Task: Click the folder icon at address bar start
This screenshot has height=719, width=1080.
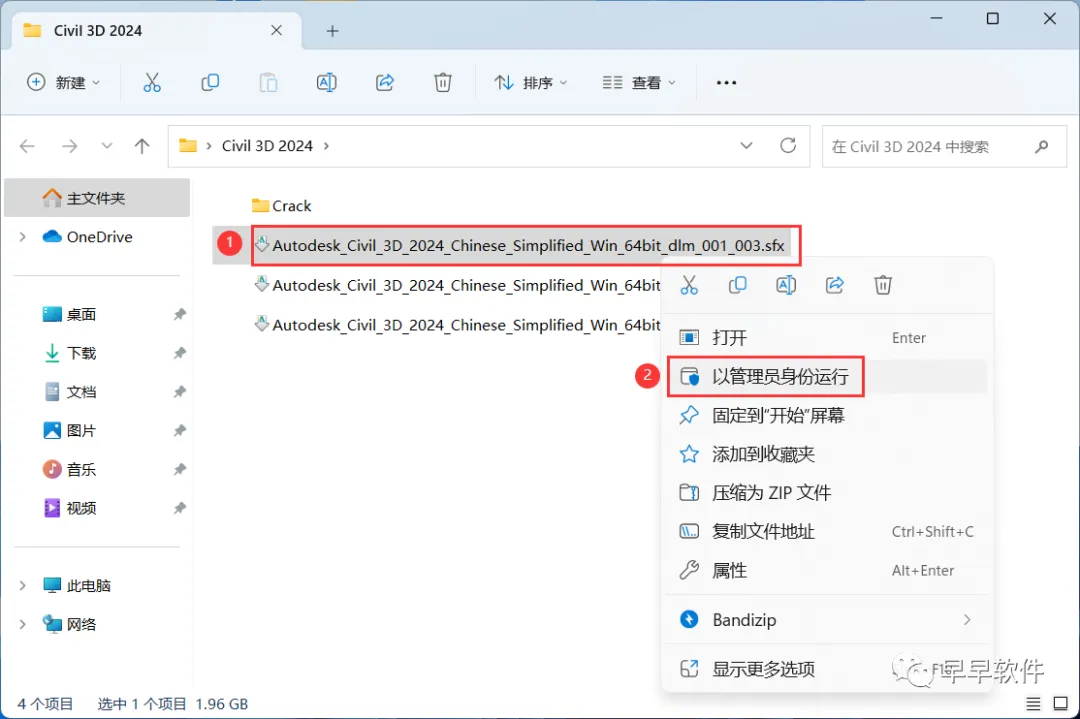Action: (188, 145)
